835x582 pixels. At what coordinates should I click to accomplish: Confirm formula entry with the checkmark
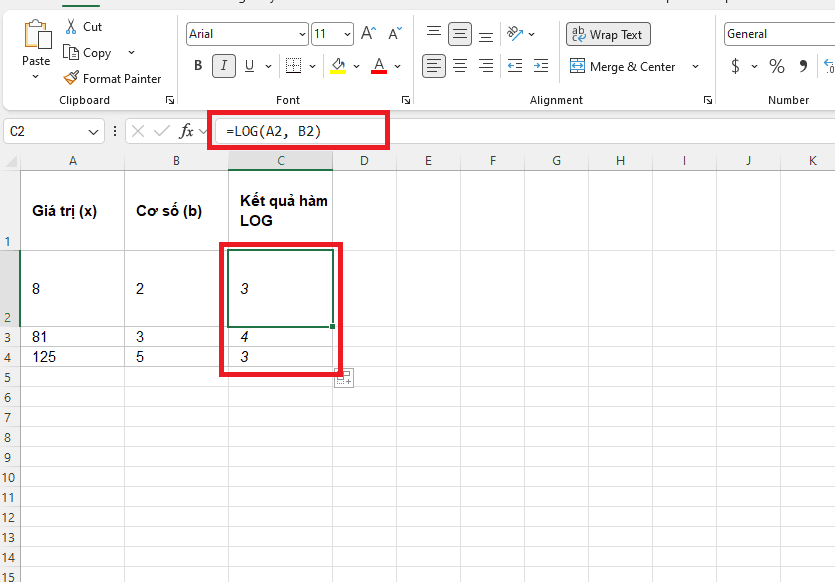pyautogui.click(x=162, y=131)
